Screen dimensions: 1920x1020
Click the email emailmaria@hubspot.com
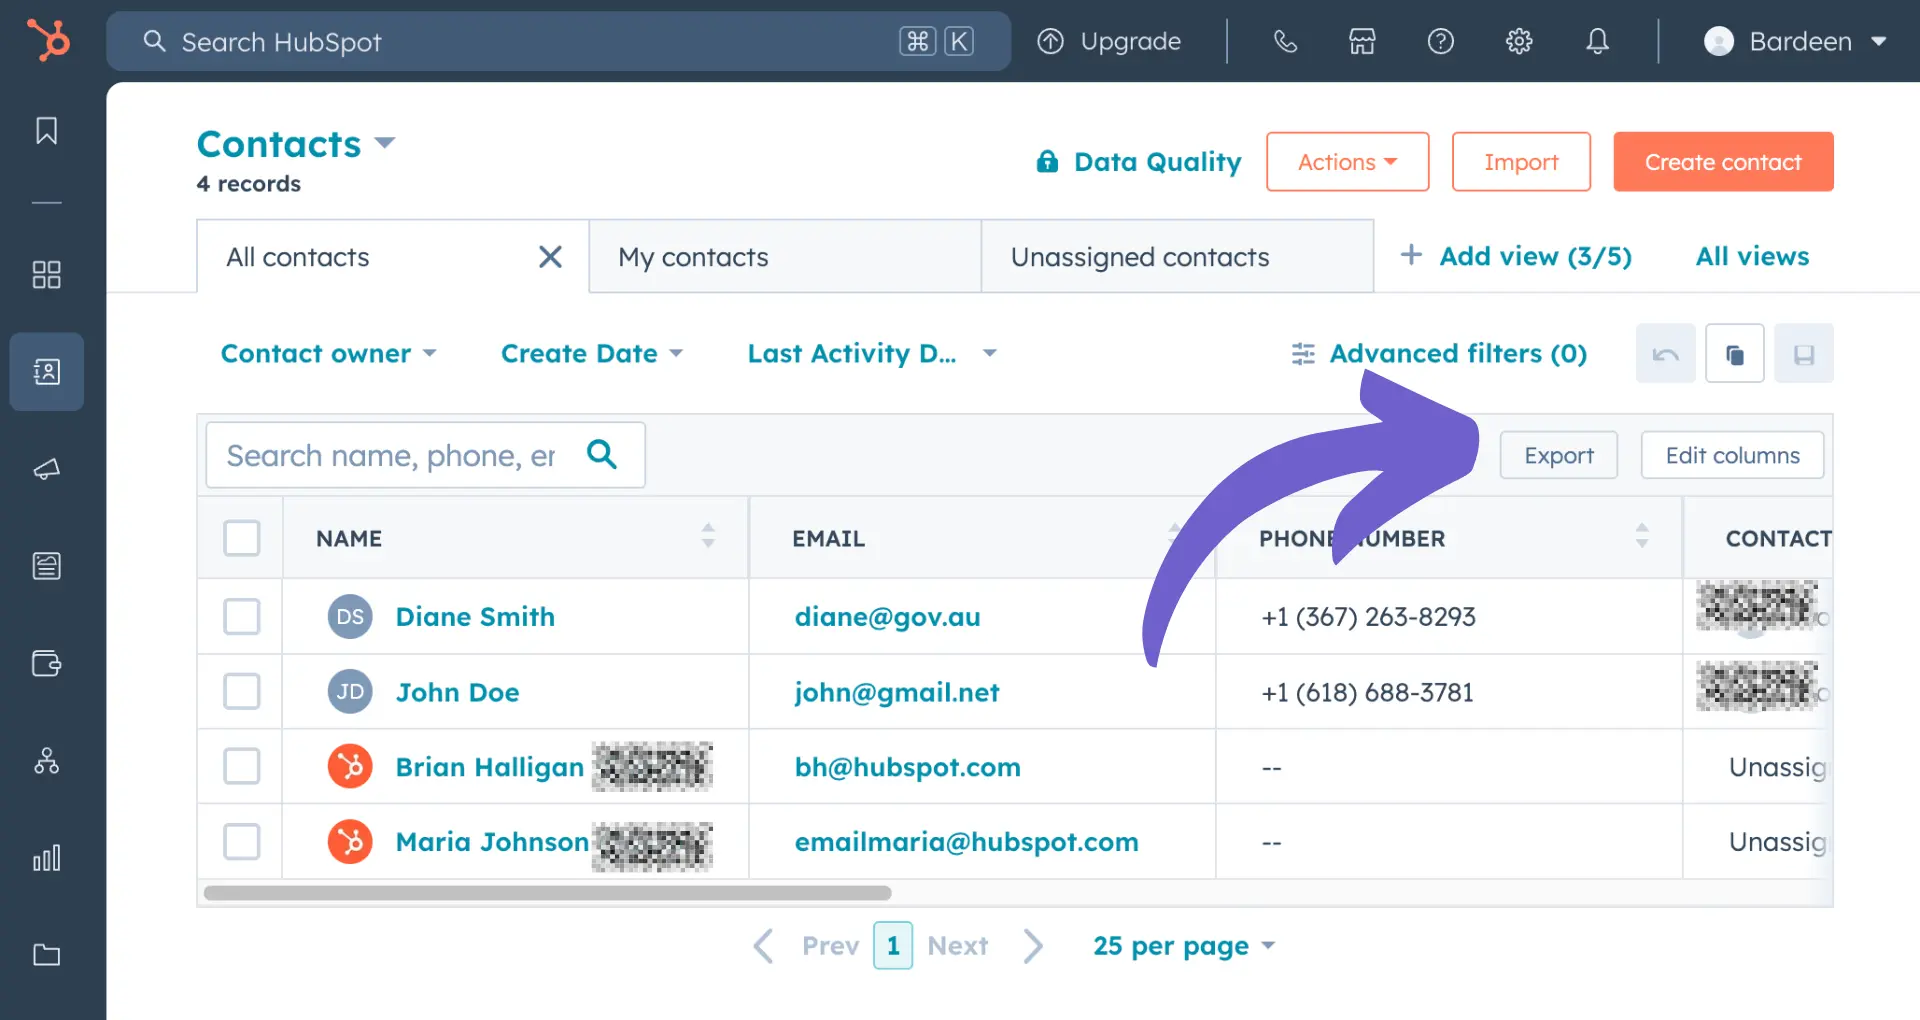[x=966, y=842]
